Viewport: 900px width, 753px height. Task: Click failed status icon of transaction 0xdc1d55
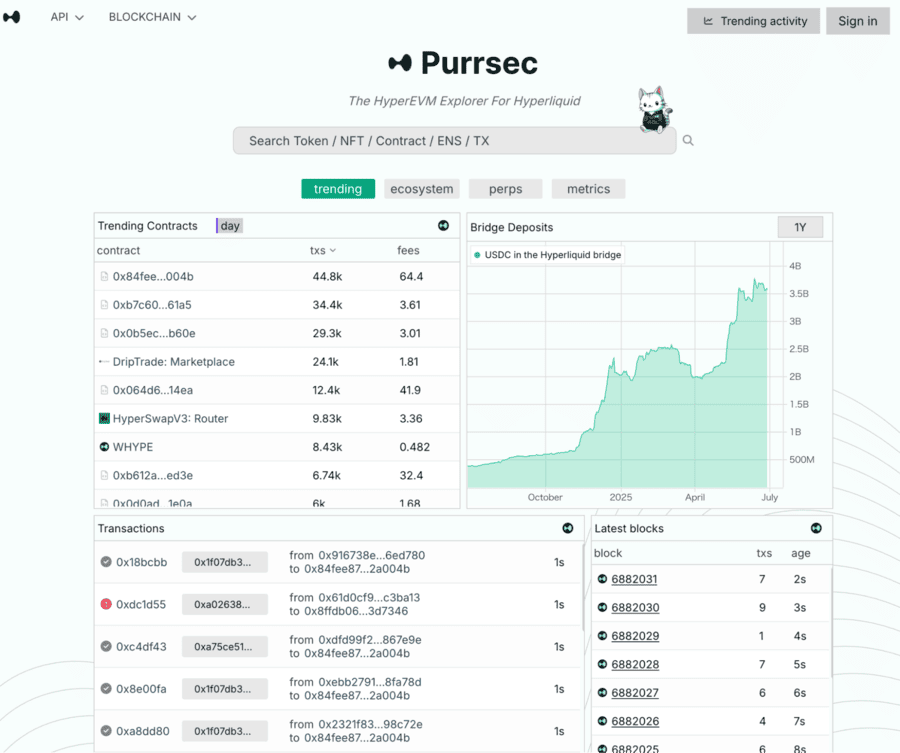pos(106,604)
